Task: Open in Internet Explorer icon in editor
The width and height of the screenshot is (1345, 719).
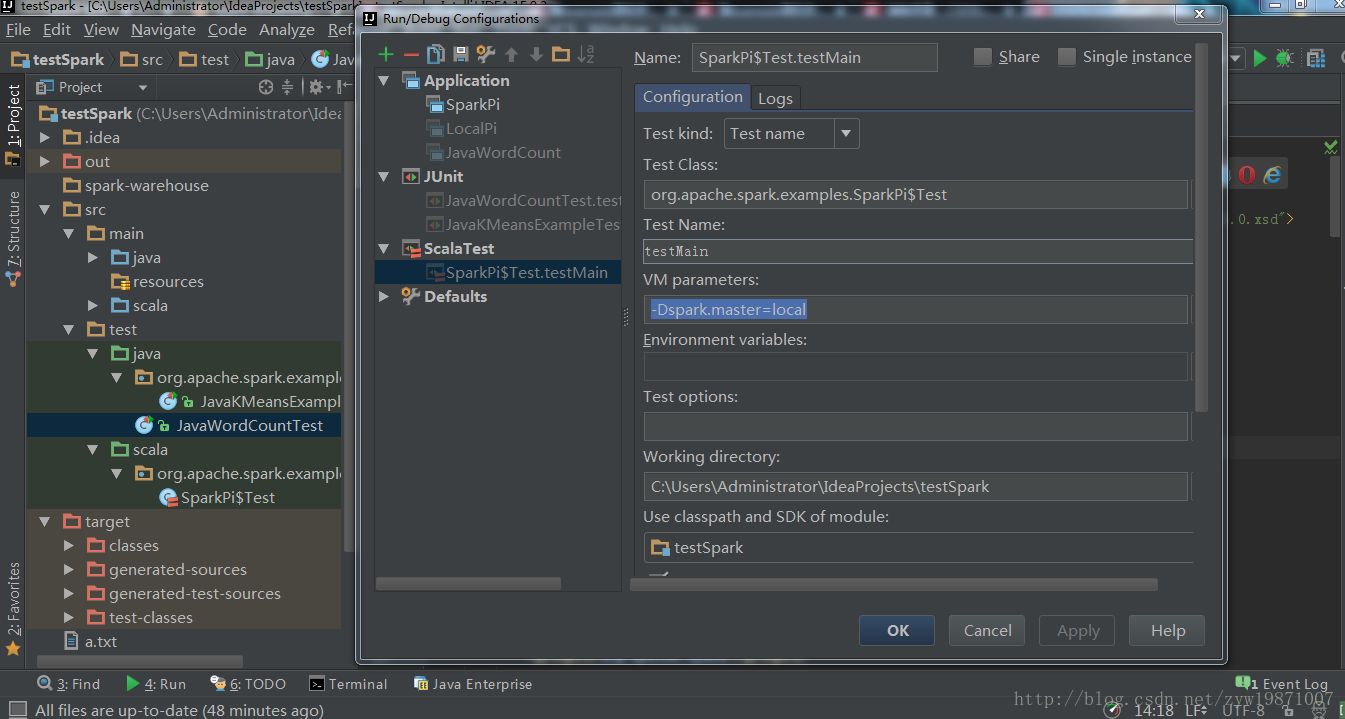Action: (1272, 175)
